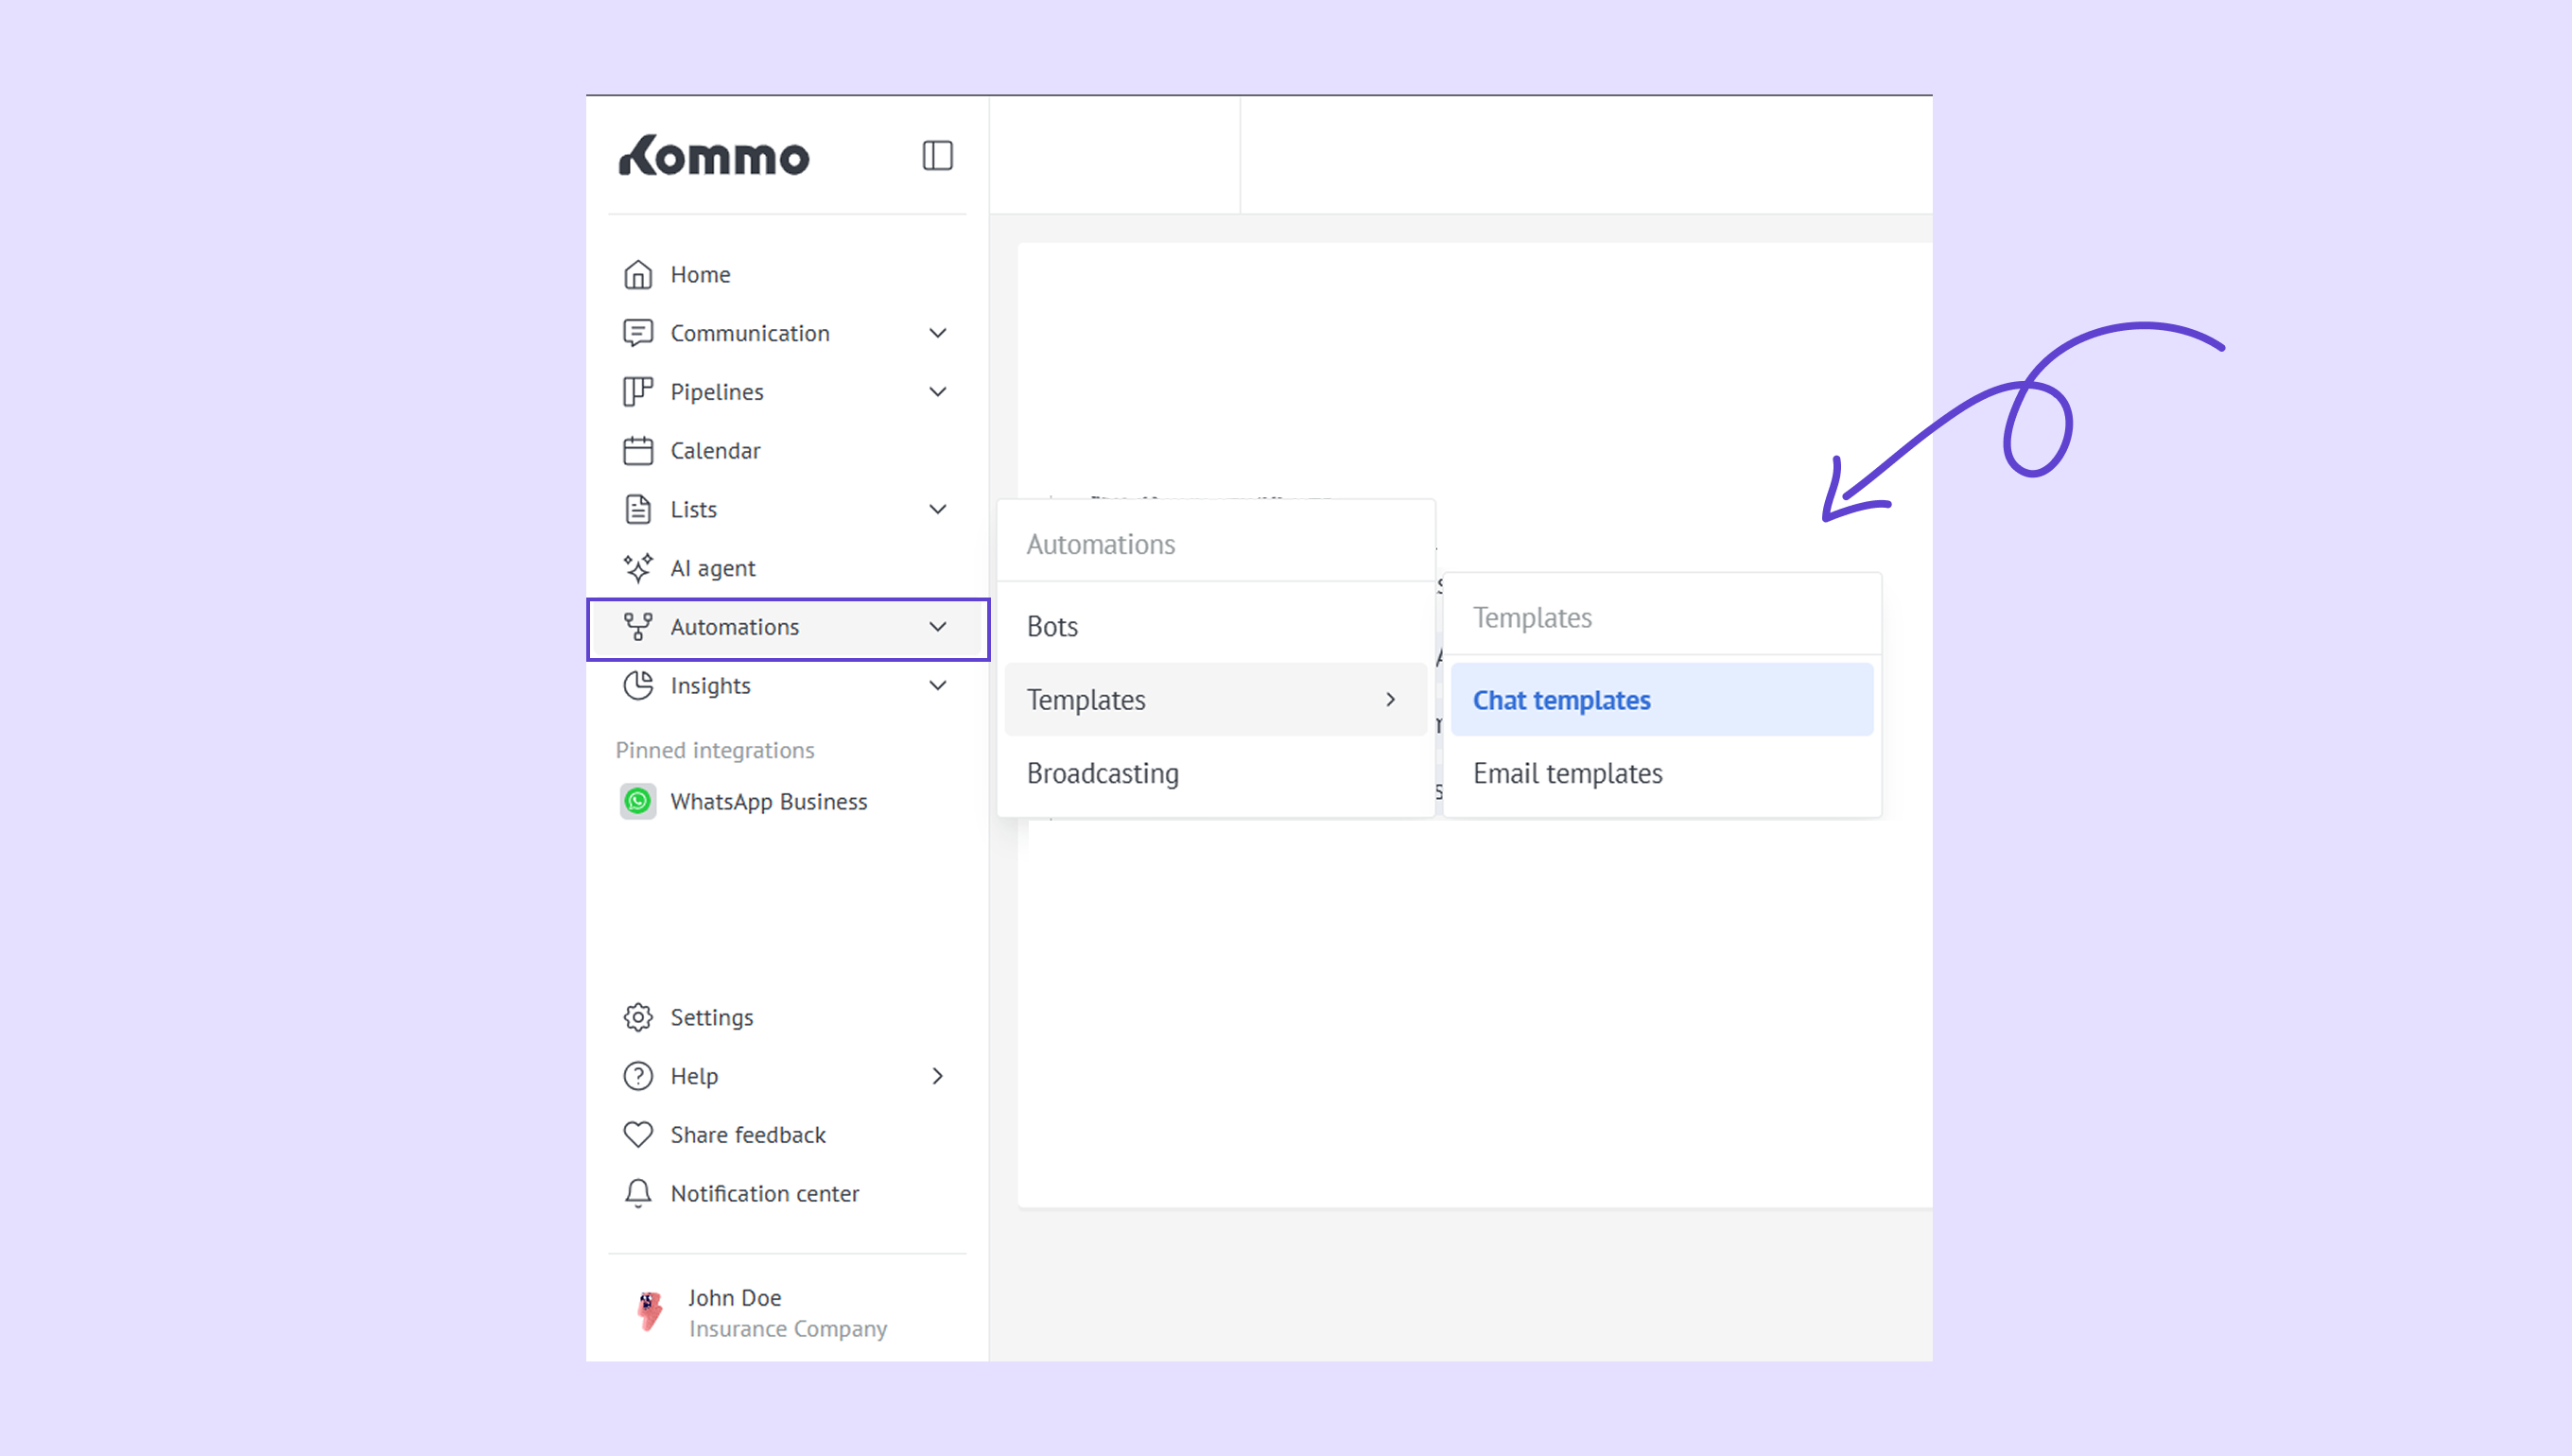This screenshot has width=2572, height=1456.
Task: Click the Share feedback link
Action: 747,1134
